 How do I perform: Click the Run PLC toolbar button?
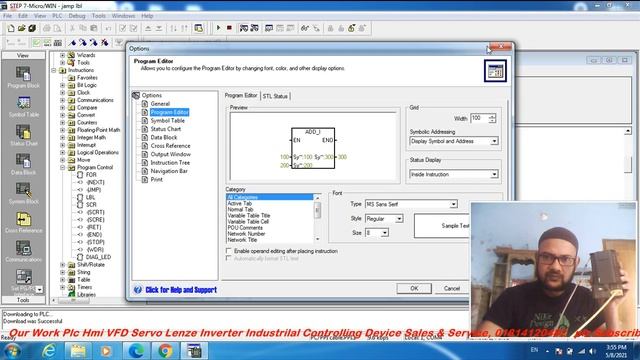coord(218,28)
